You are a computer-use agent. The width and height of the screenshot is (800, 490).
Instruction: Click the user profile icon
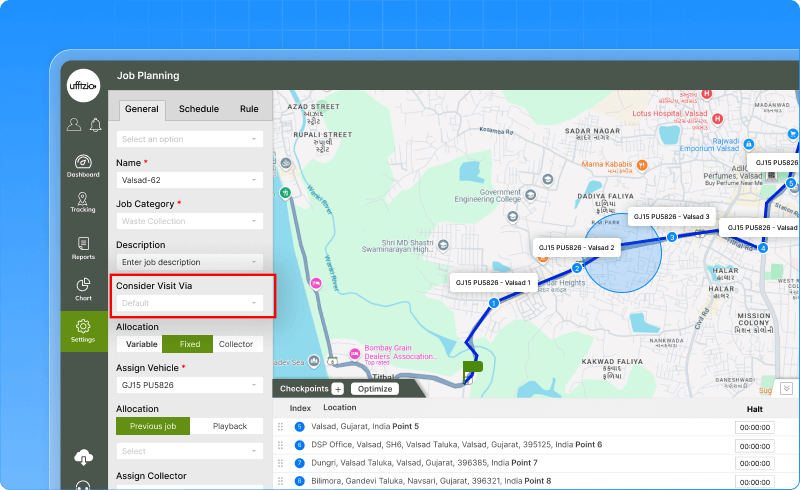[x=74, y=125]
